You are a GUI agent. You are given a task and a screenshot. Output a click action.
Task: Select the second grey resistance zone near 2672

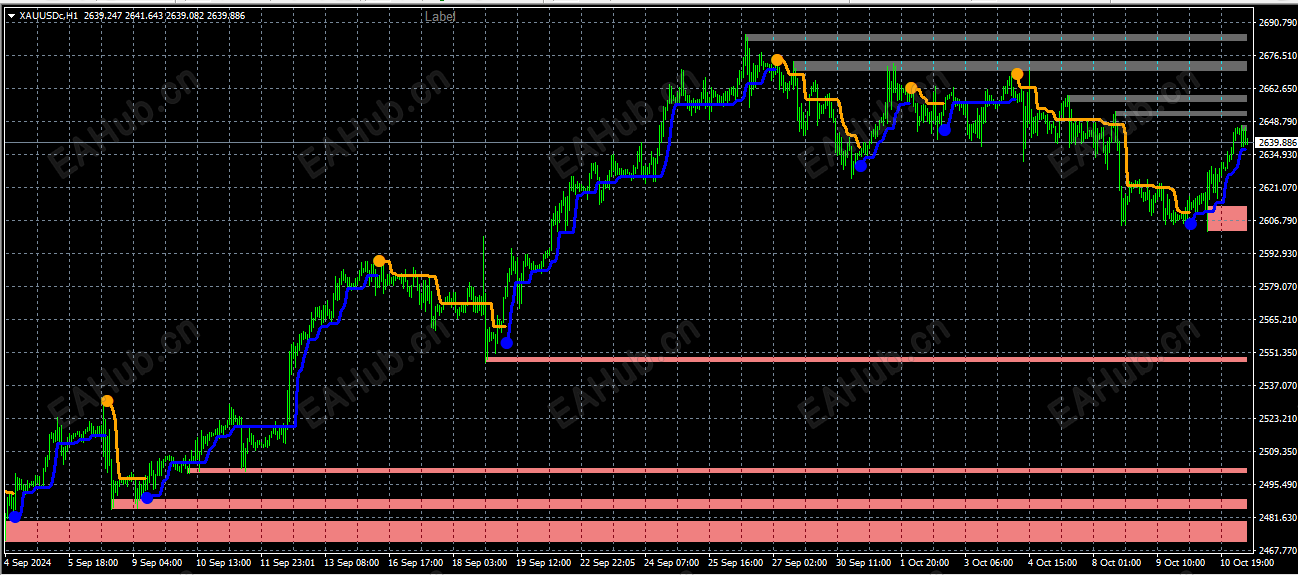tap(1020, 66)
